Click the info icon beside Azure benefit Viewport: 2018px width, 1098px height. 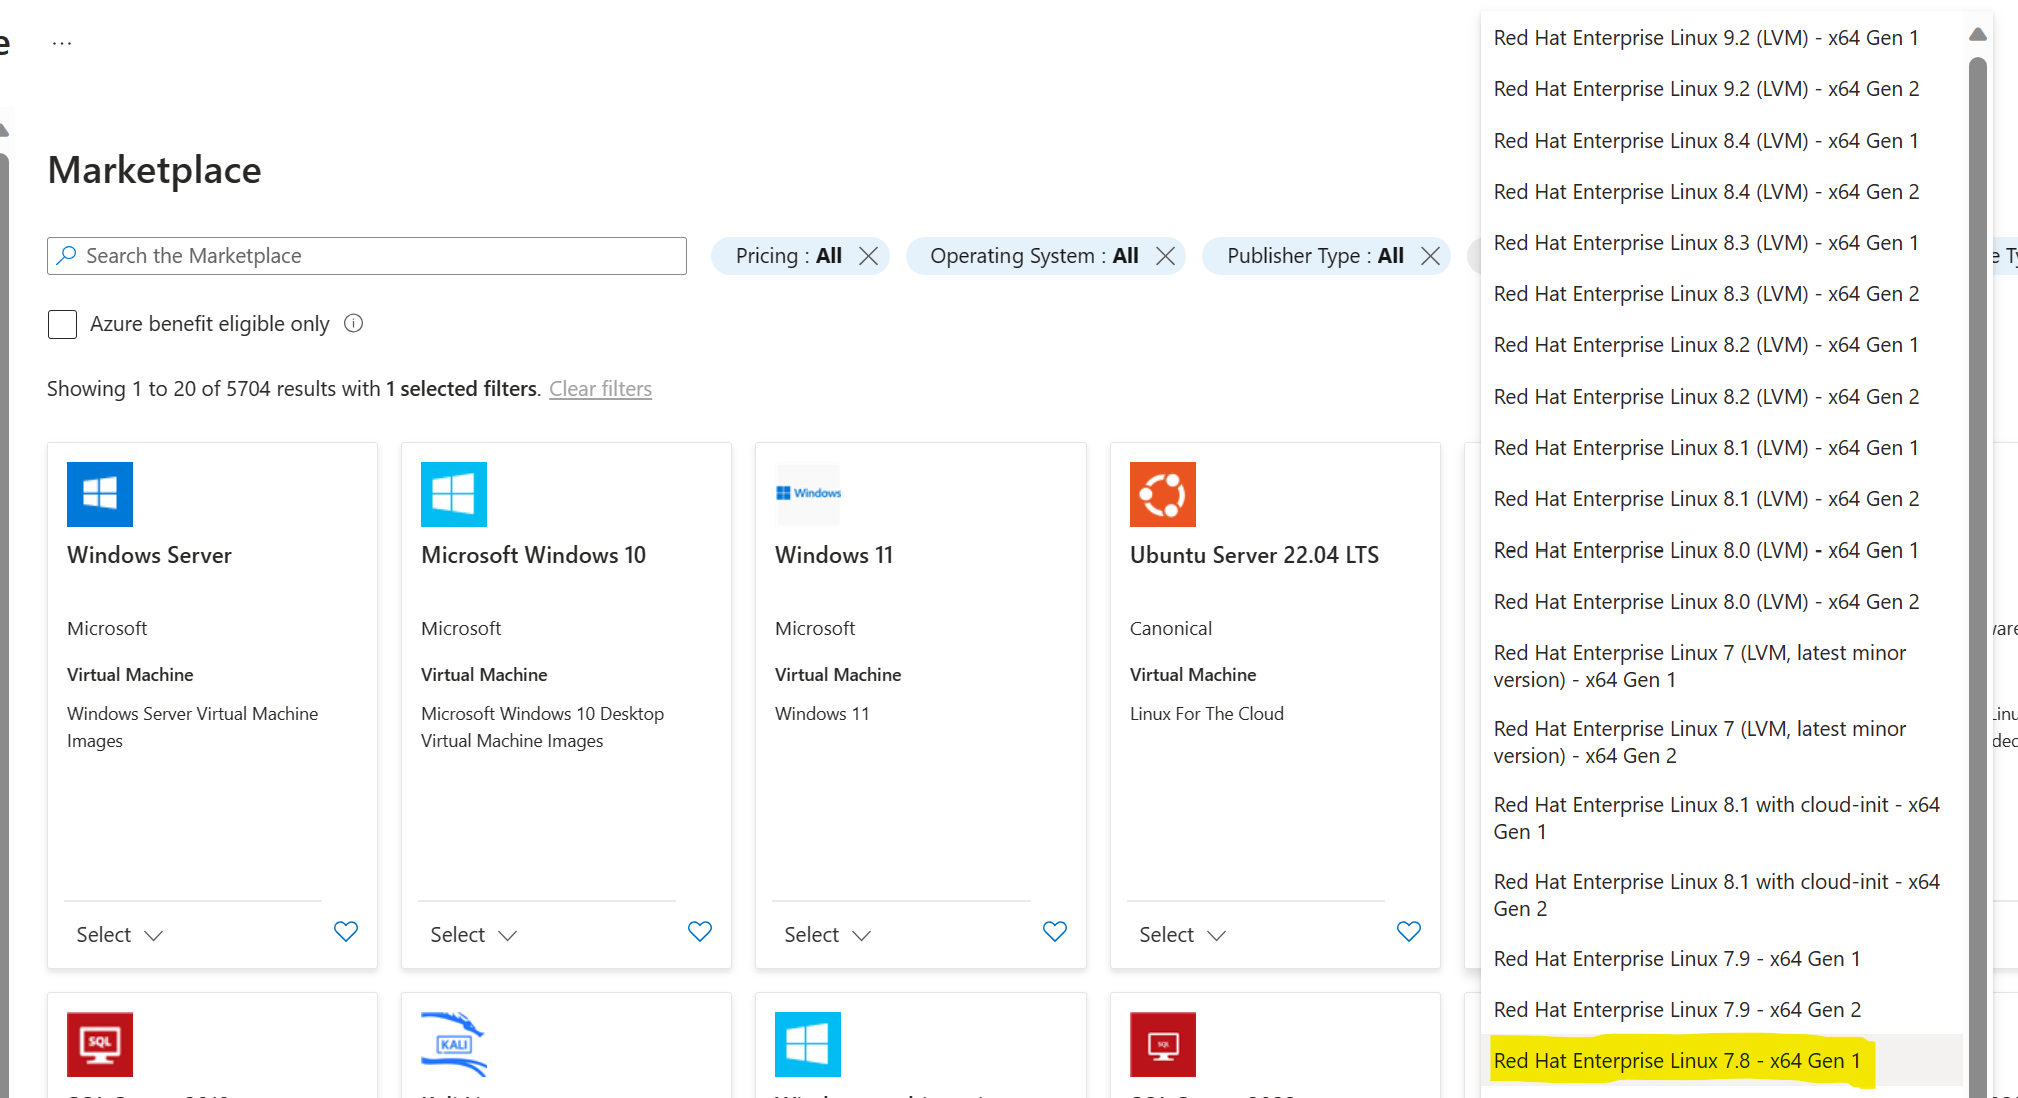[x=353, y=323]
